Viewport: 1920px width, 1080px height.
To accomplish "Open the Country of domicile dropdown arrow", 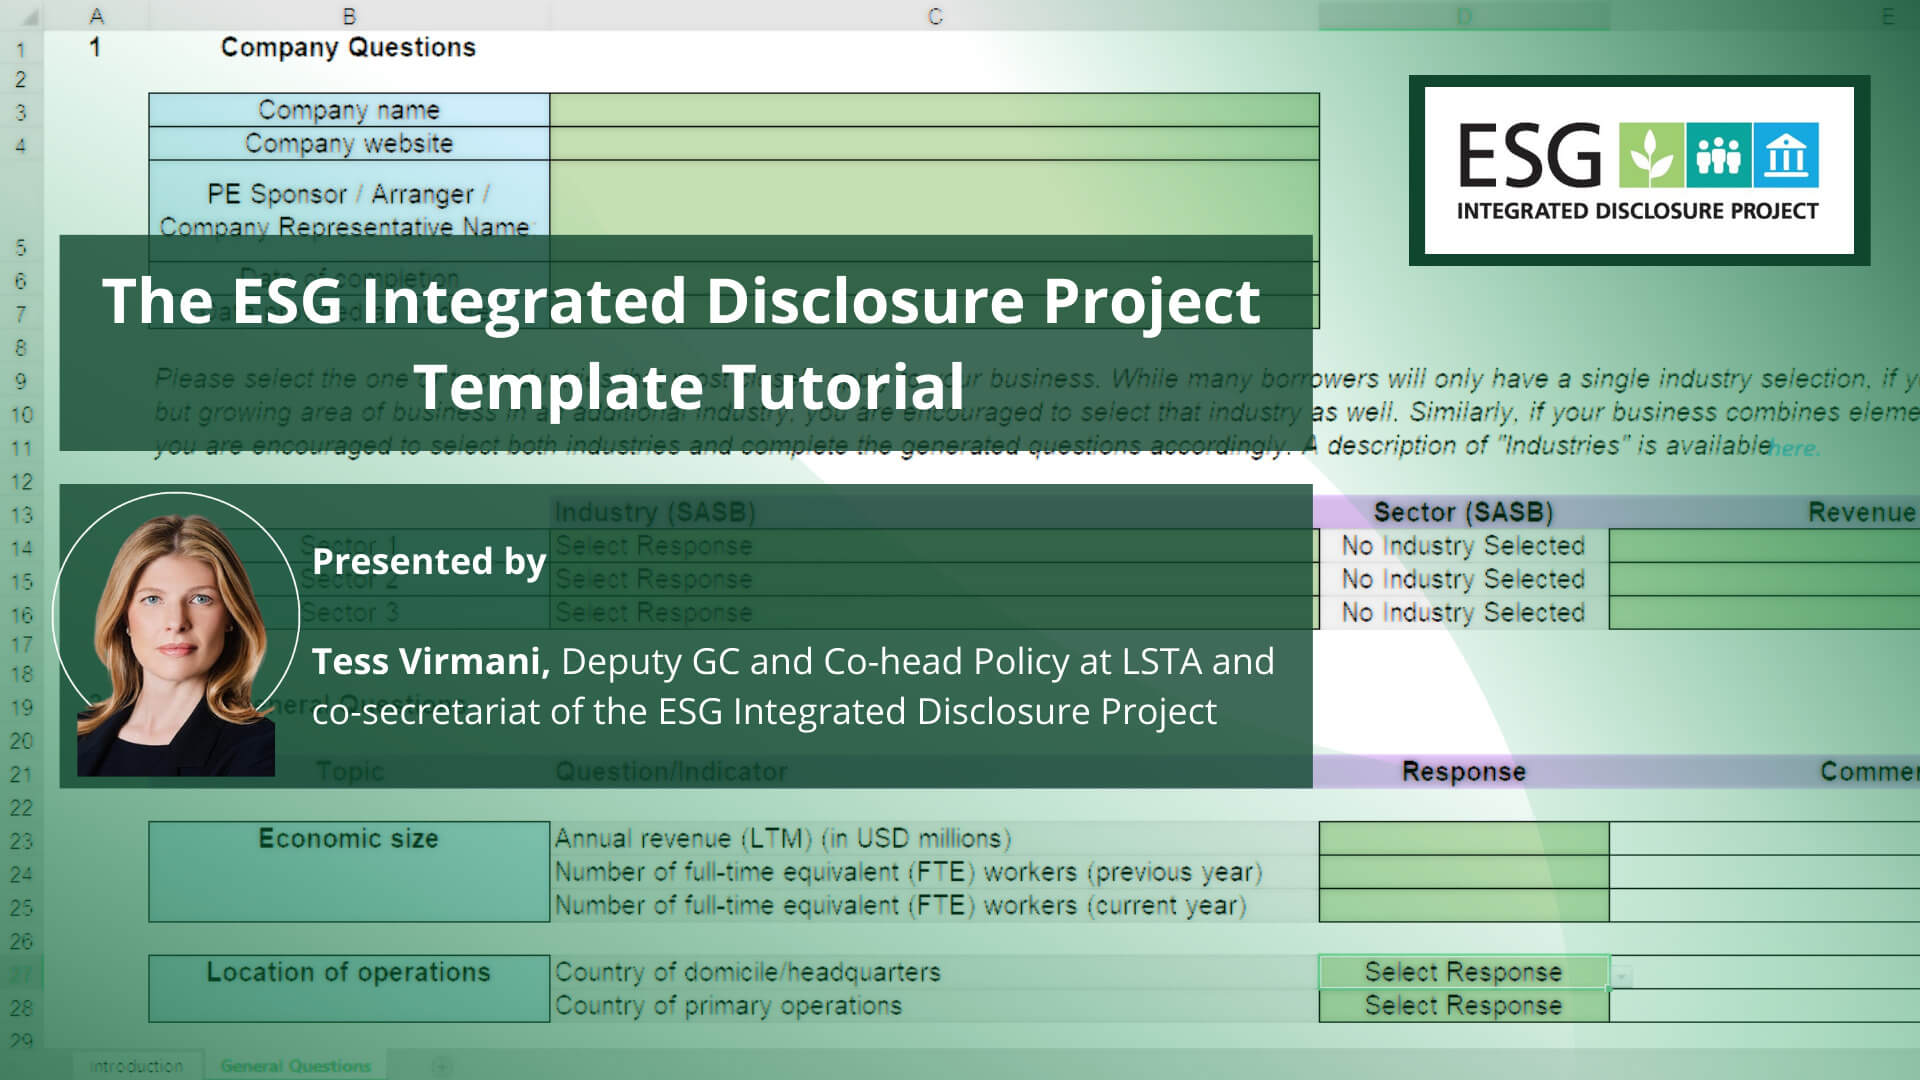I will pyautogui.click(x=1621, y=975).
